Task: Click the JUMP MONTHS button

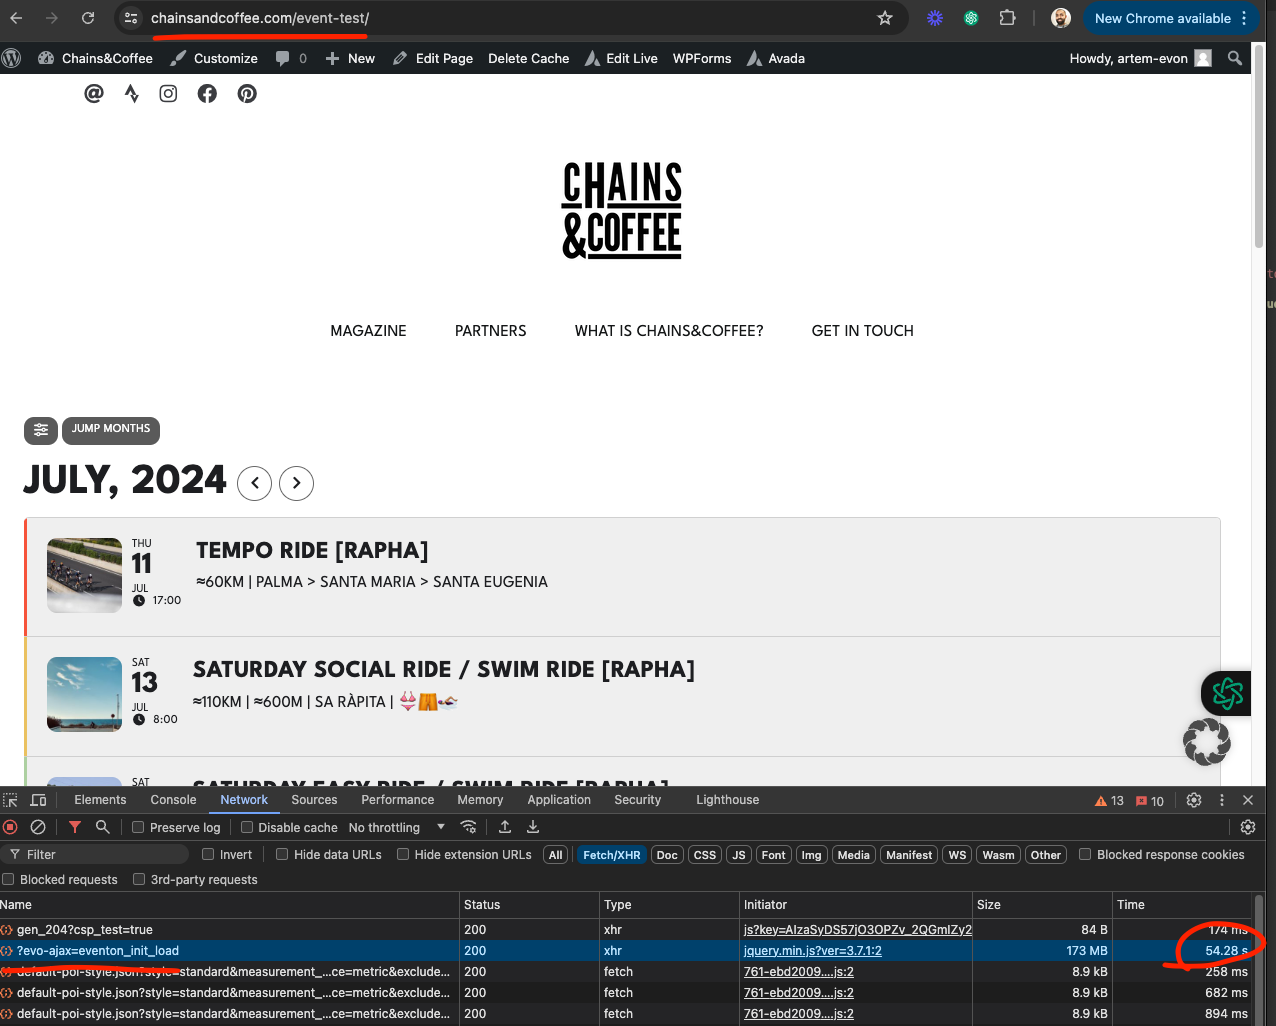Action: tap(111, 430)
